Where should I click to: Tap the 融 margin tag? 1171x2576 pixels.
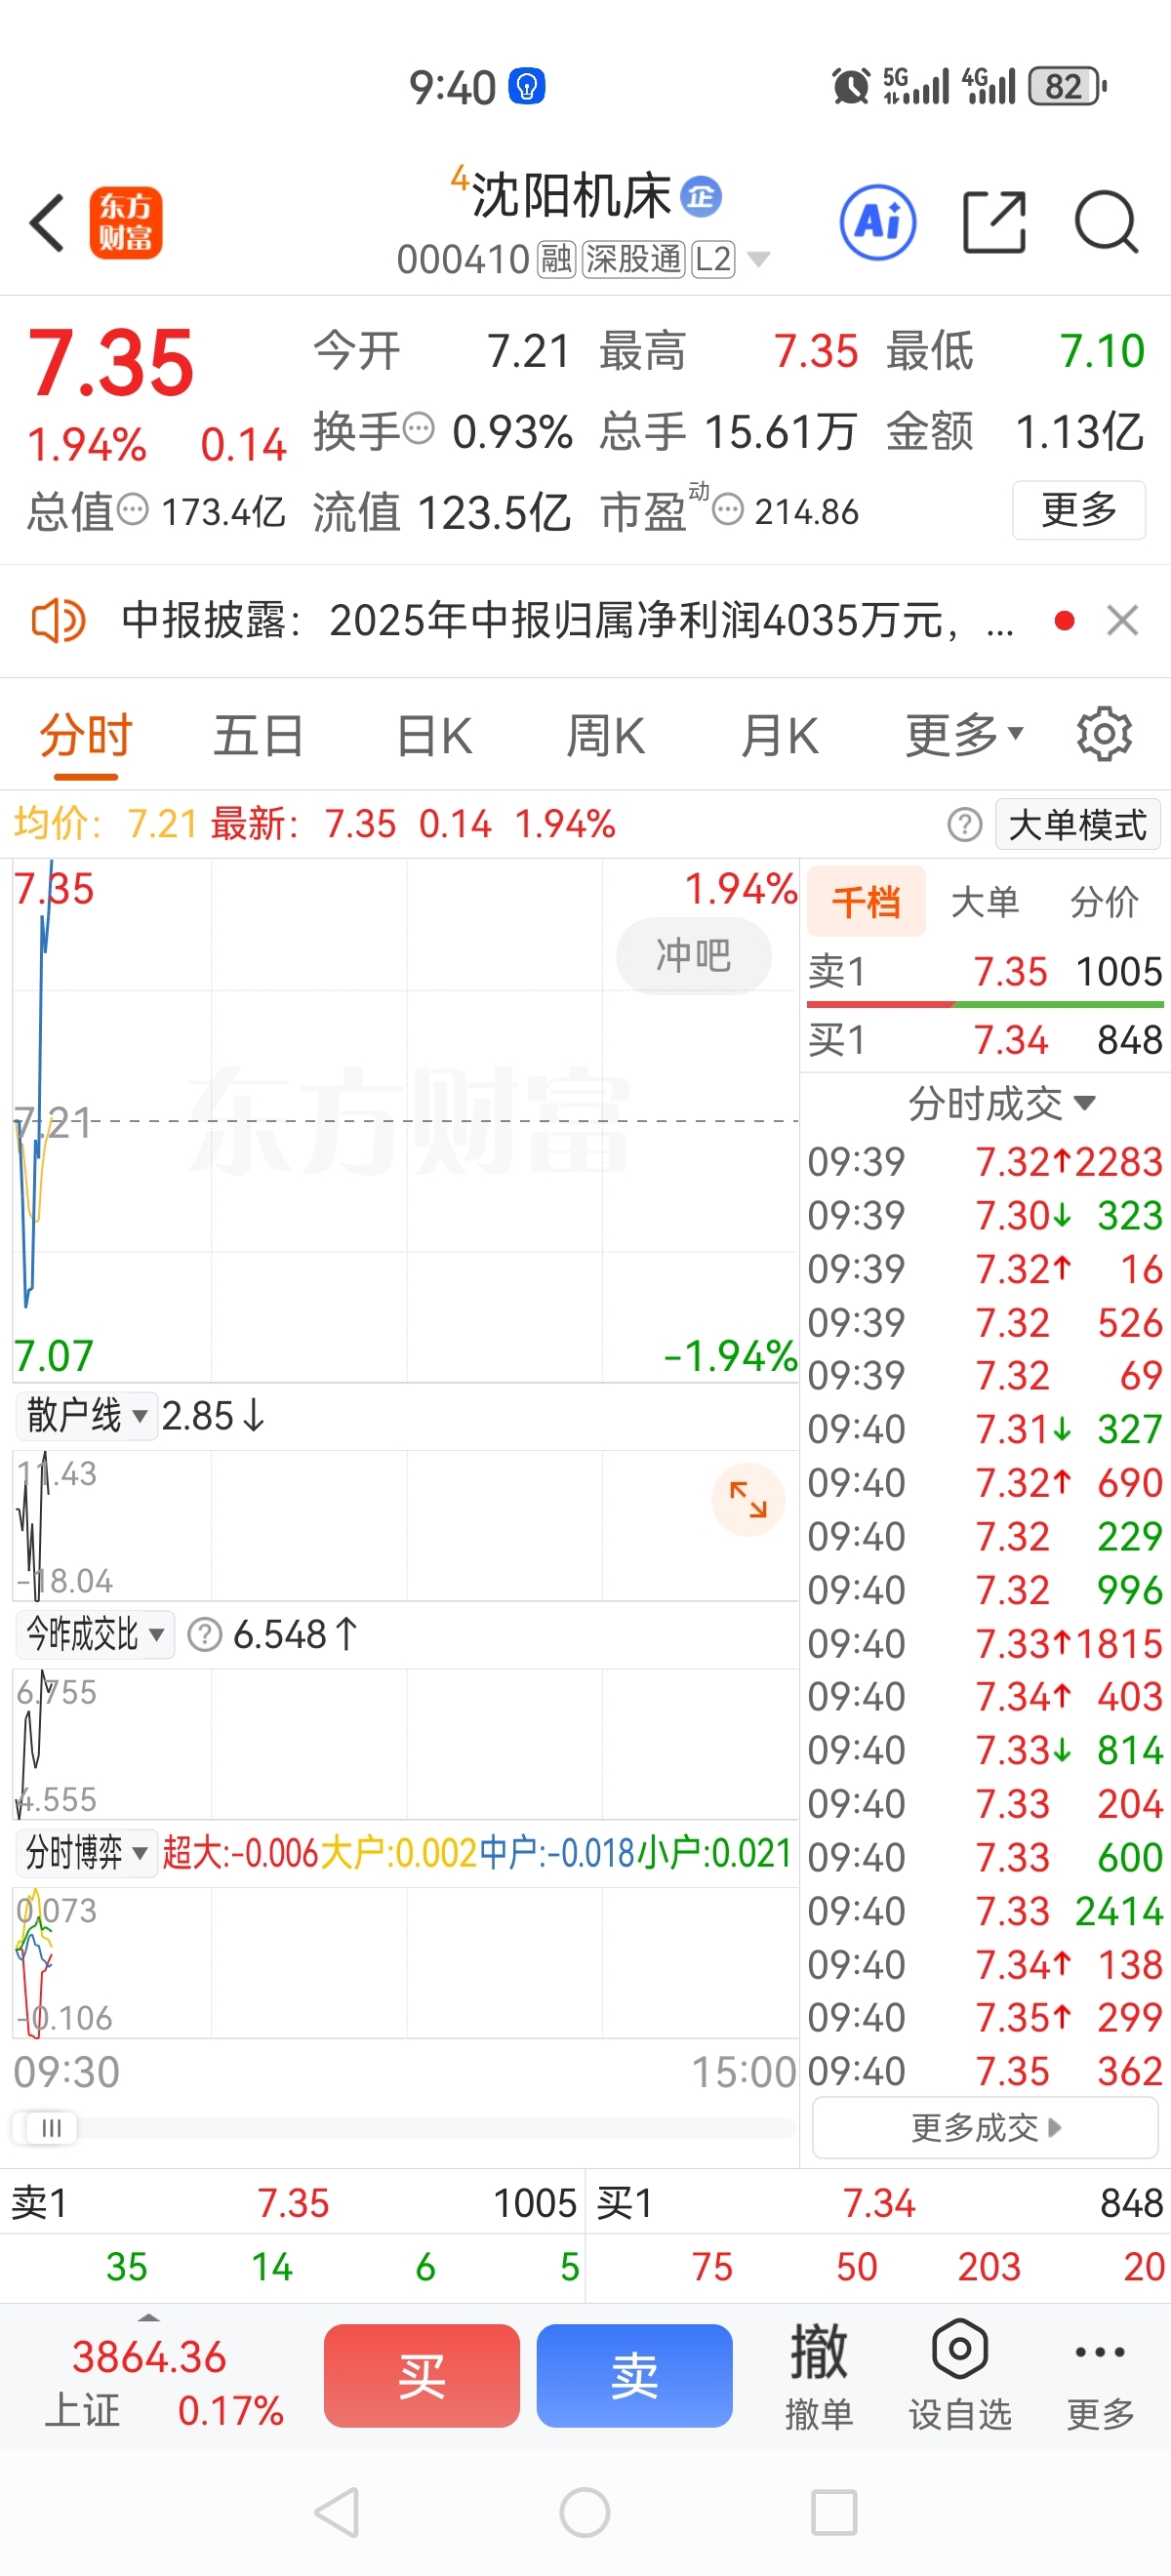point(556,260)
